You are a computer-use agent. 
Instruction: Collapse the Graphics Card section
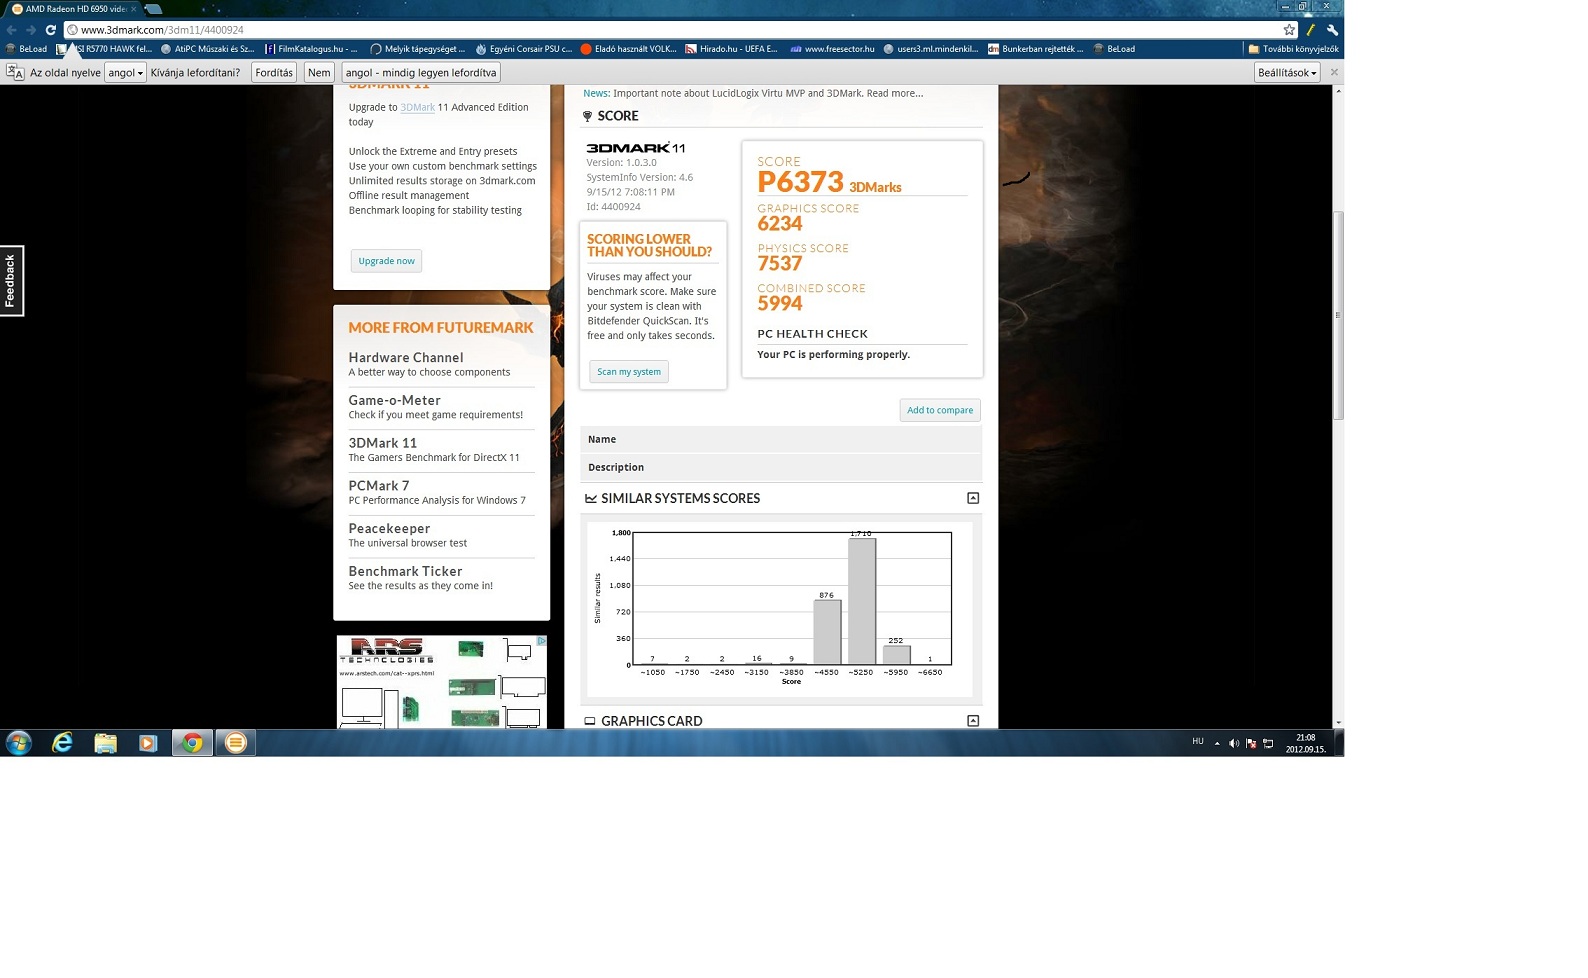point(973,721)
